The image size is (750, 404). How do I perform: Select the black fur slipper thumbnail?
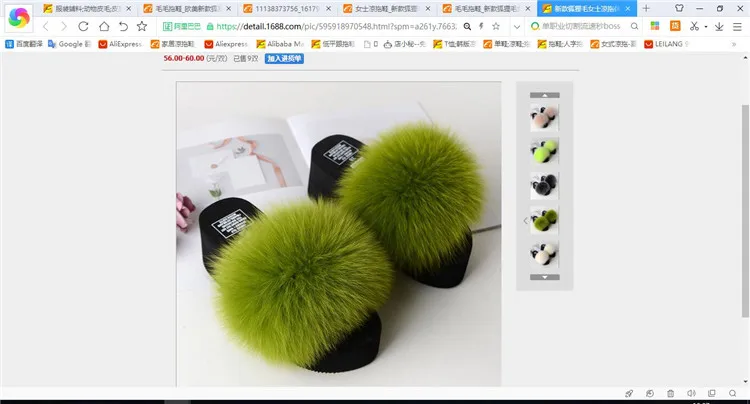point(544,186)
